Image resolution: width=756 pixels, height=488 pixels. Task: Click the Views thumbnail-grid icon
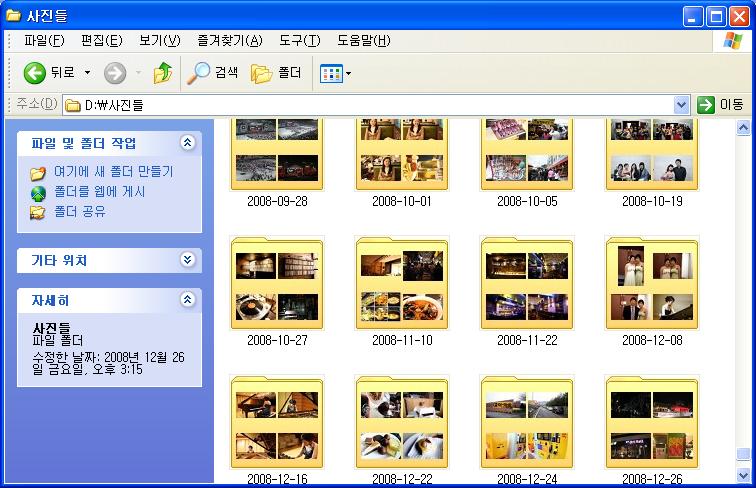pos(331,74)
